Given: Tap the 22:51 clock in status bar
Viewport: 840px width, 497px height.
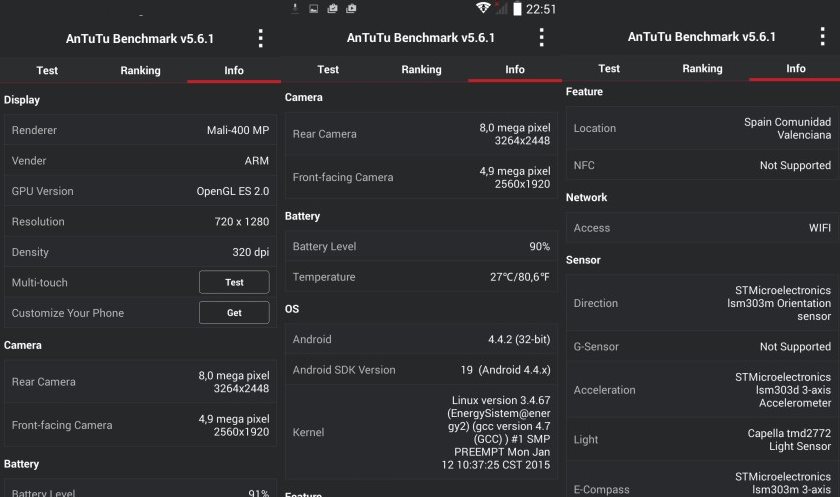Looking at the screenshot, I should click(x=541, y=9).
